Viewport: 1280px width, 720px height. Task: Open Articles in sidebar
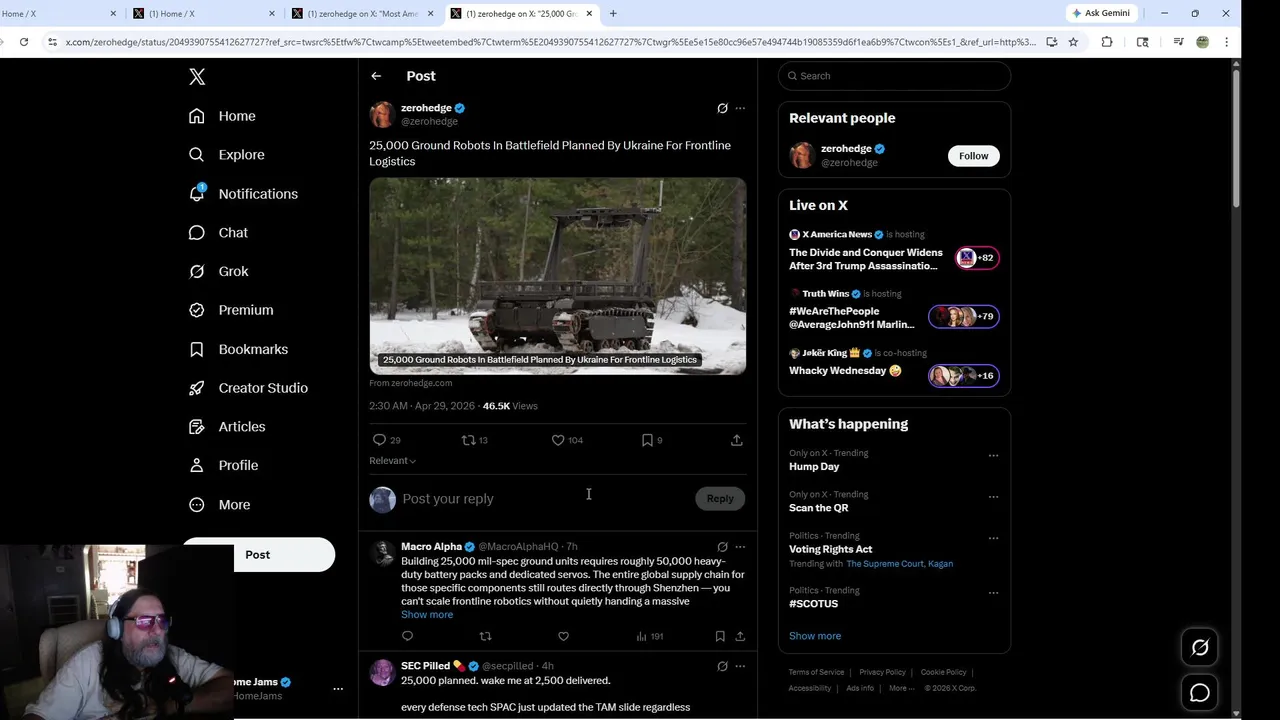click(227, 427)
